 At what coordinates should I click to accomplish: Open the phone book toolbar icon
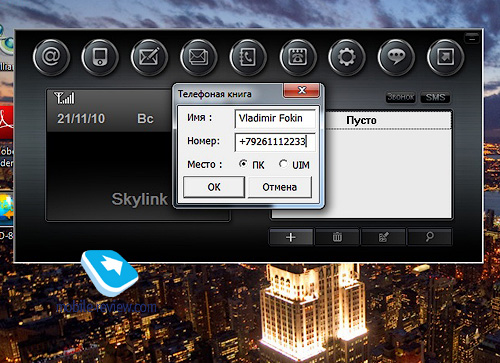[x=248, y=57]
